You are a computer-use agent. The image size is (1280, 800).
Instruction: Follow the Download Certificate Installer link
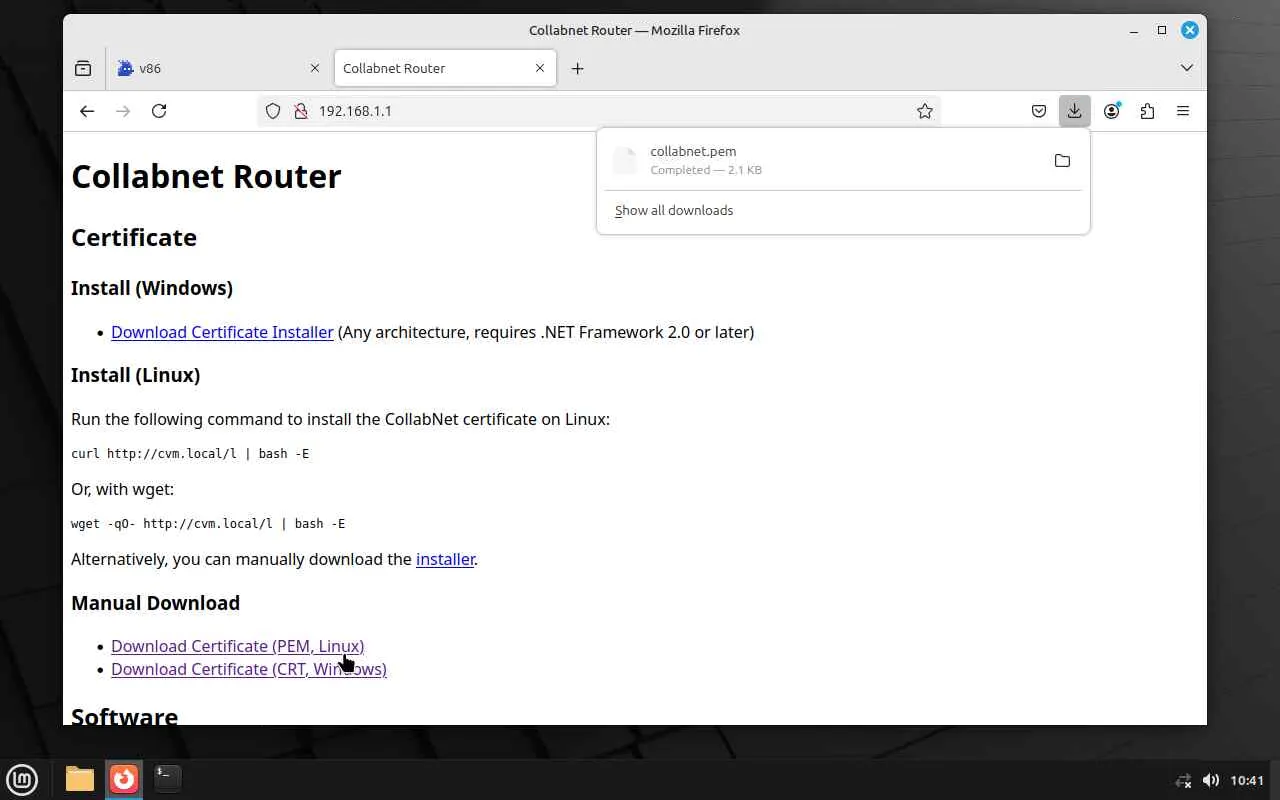click(222, 332)
